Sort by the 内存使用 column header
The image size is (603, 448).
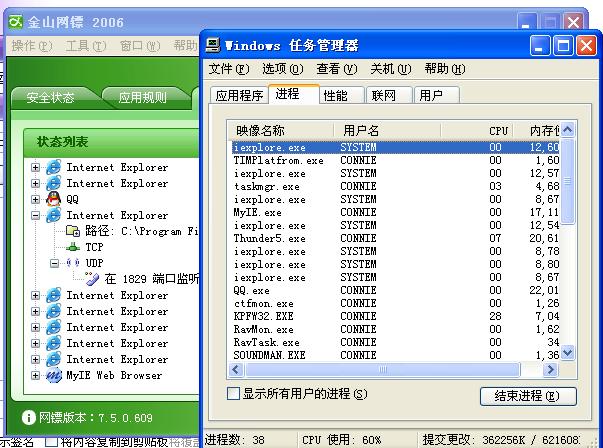537,131
